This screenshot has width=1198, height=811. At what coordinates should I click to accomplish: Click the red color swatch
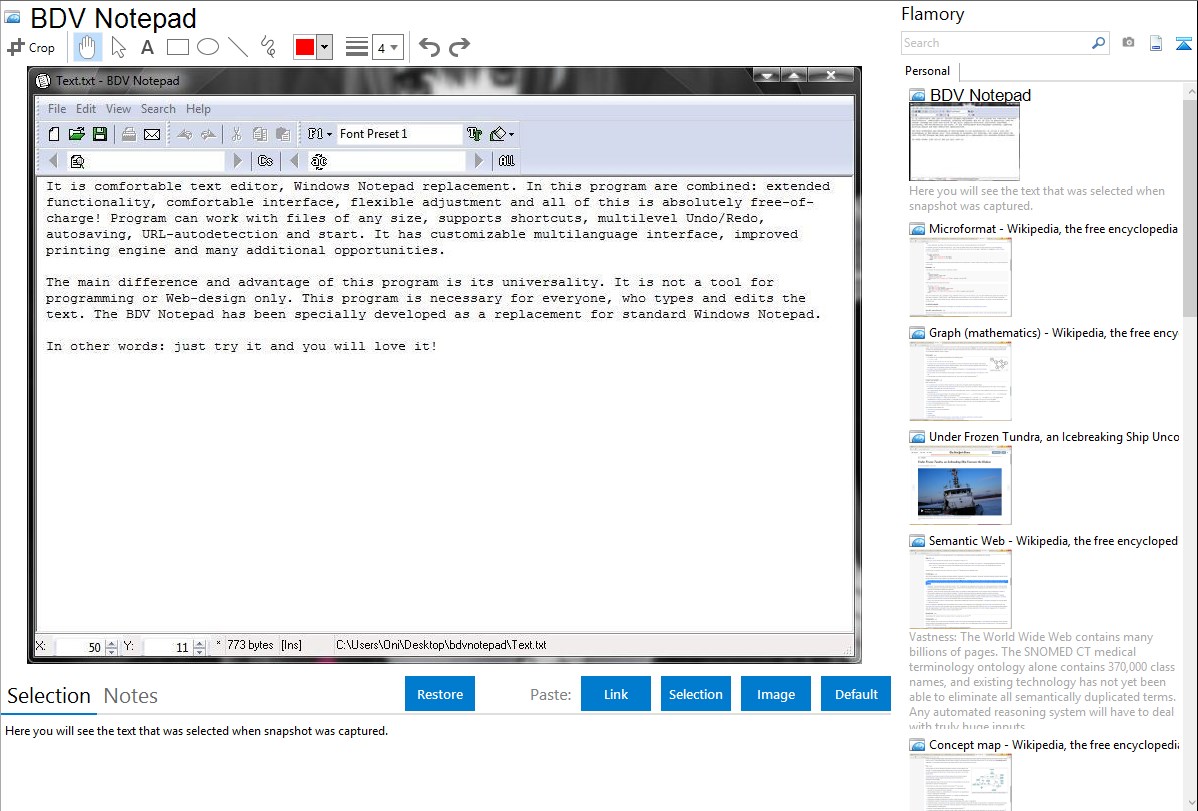tap(305, 47)
